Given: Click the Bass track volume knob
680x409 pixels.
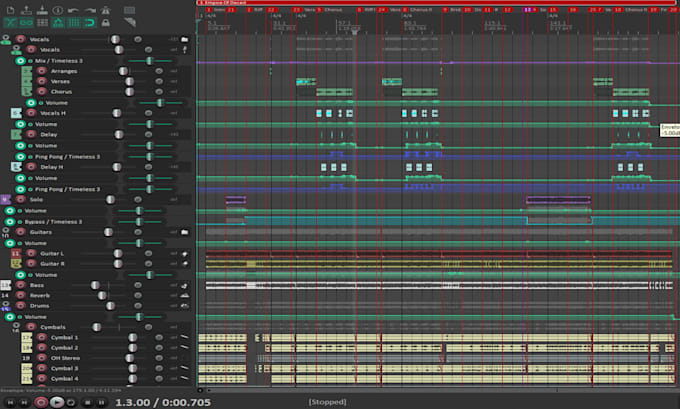Looking at the screenshot, I should pos(95,285).
